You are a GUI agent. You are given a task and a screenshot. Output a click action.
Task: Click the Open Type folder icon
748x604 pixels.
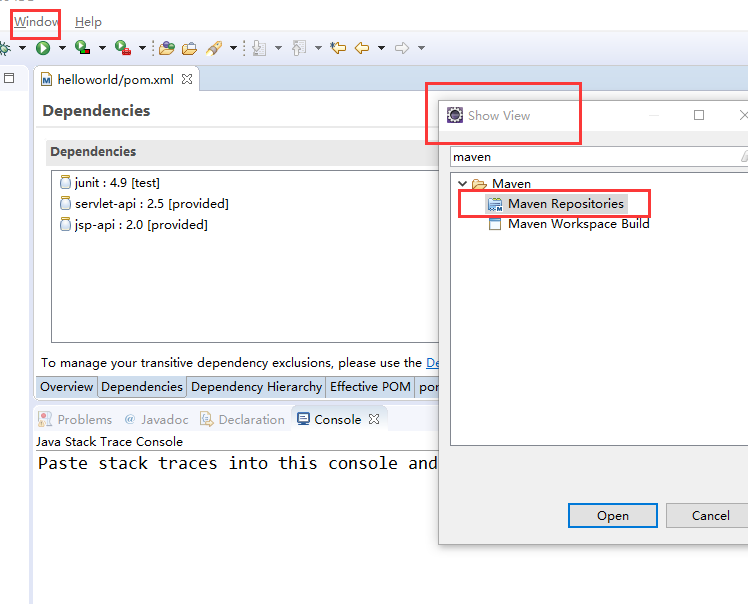167,48
